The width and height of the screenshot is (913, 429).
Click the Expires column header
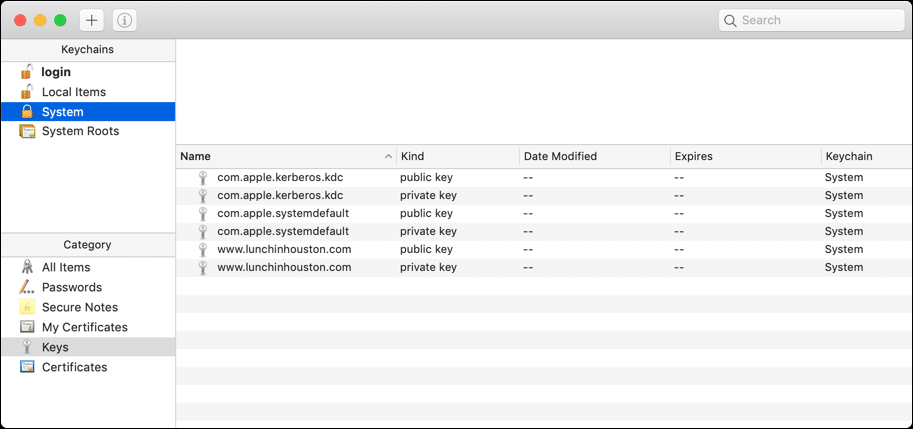(x=693, y=157)
